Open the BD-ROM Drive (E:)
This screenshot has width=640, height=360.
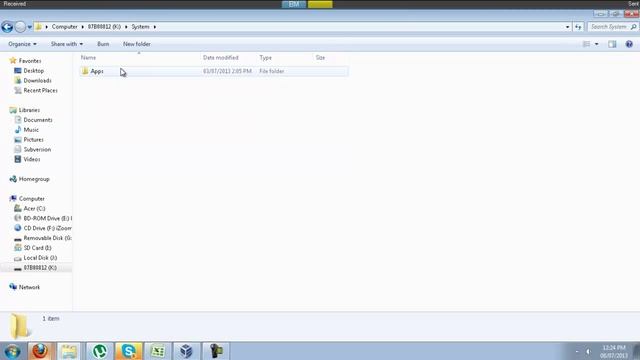click(x=47, y=218)
